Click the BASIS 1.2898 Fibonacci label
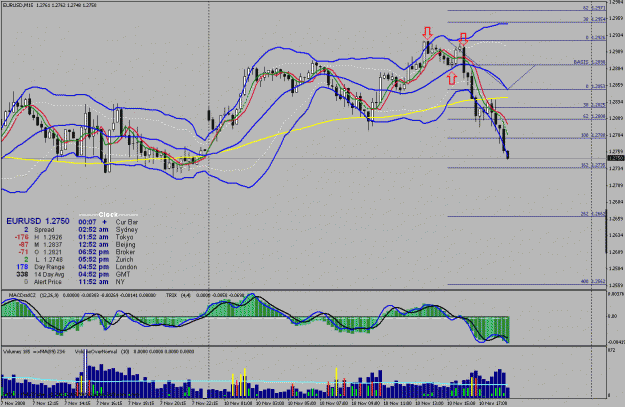This screenshot has height=407, width=625. coord(590,62)
